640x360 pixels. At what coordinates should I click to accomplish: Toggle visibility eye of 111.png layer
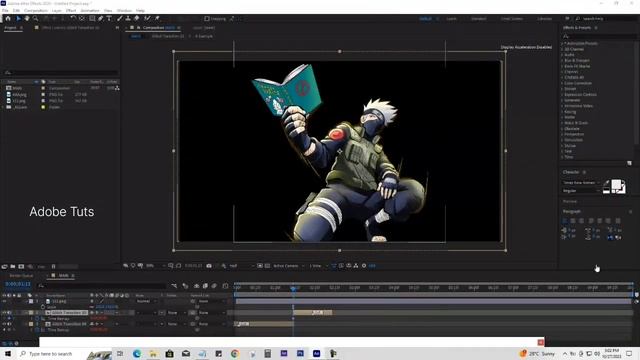pos(4,301)
